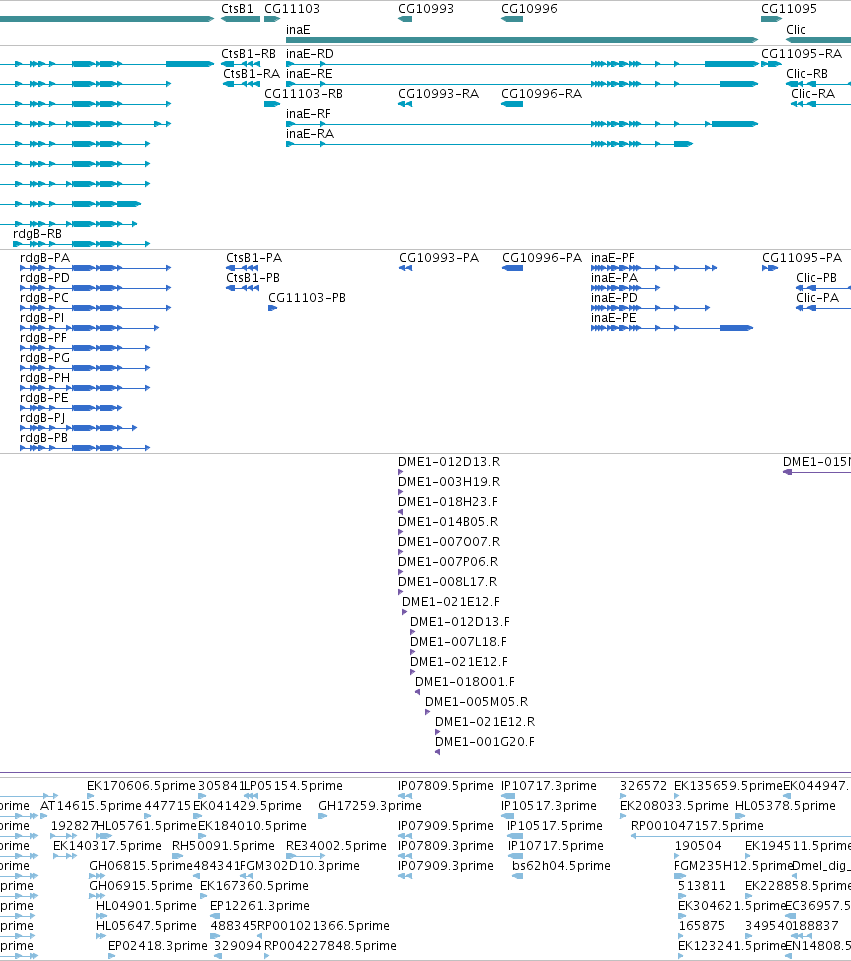This screenshot has height=961, width=851.
Task: Click transcript CG11095-RA label
Action: 801,54
